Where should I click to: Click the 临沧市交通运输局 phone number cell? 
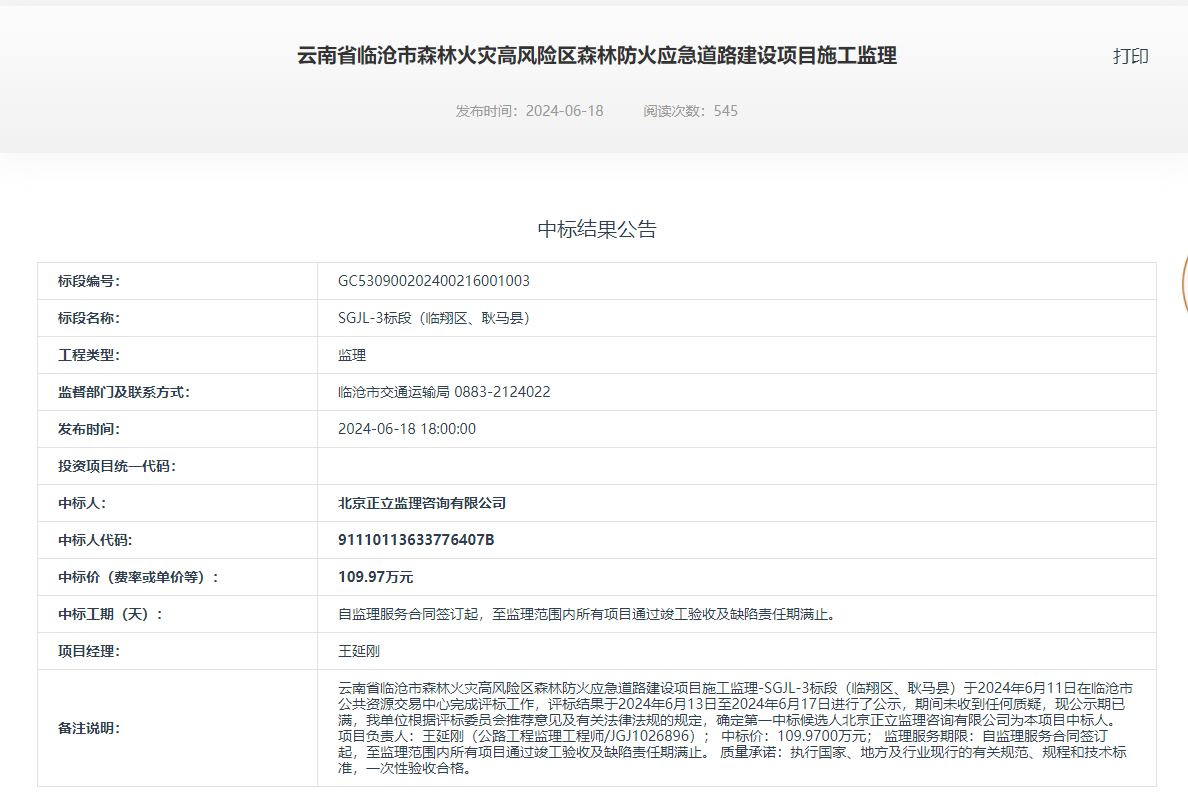click(x=444, y=392)
